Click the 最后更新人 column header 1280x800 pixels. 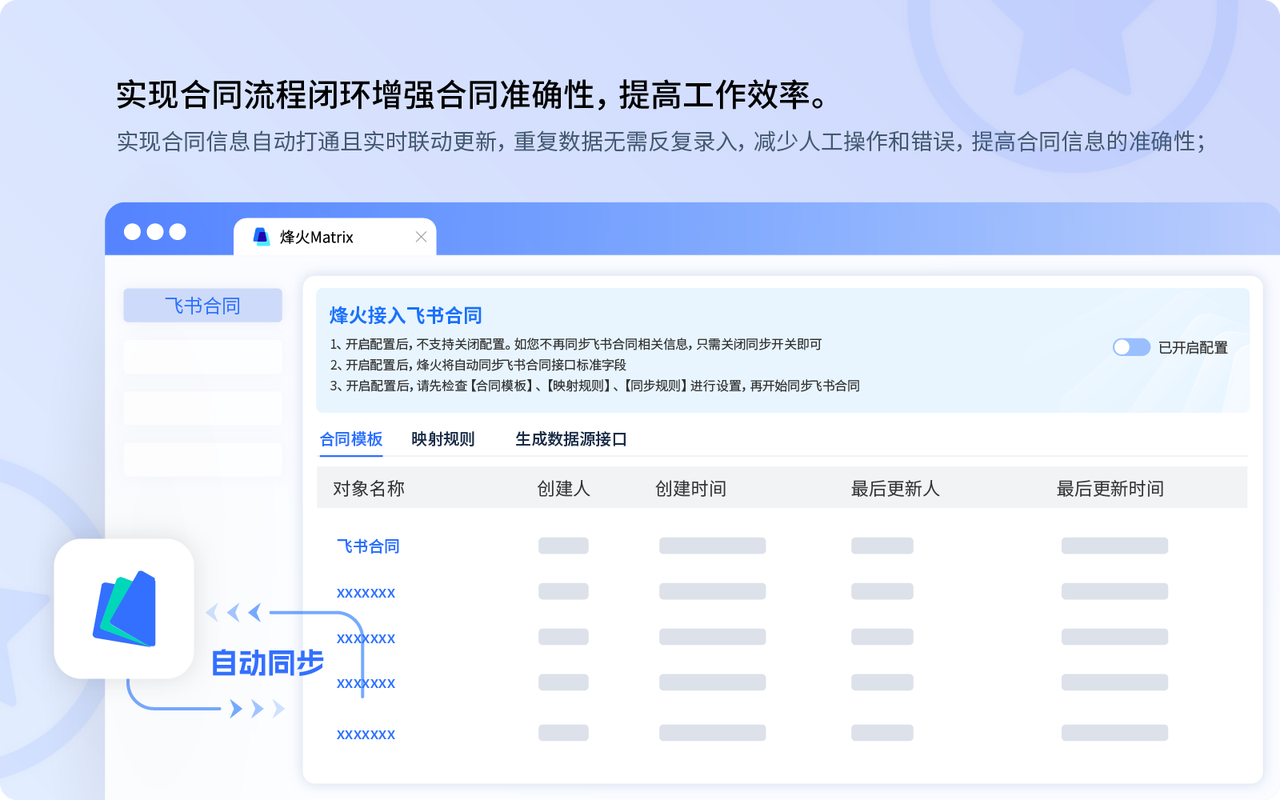click(895, 489)
